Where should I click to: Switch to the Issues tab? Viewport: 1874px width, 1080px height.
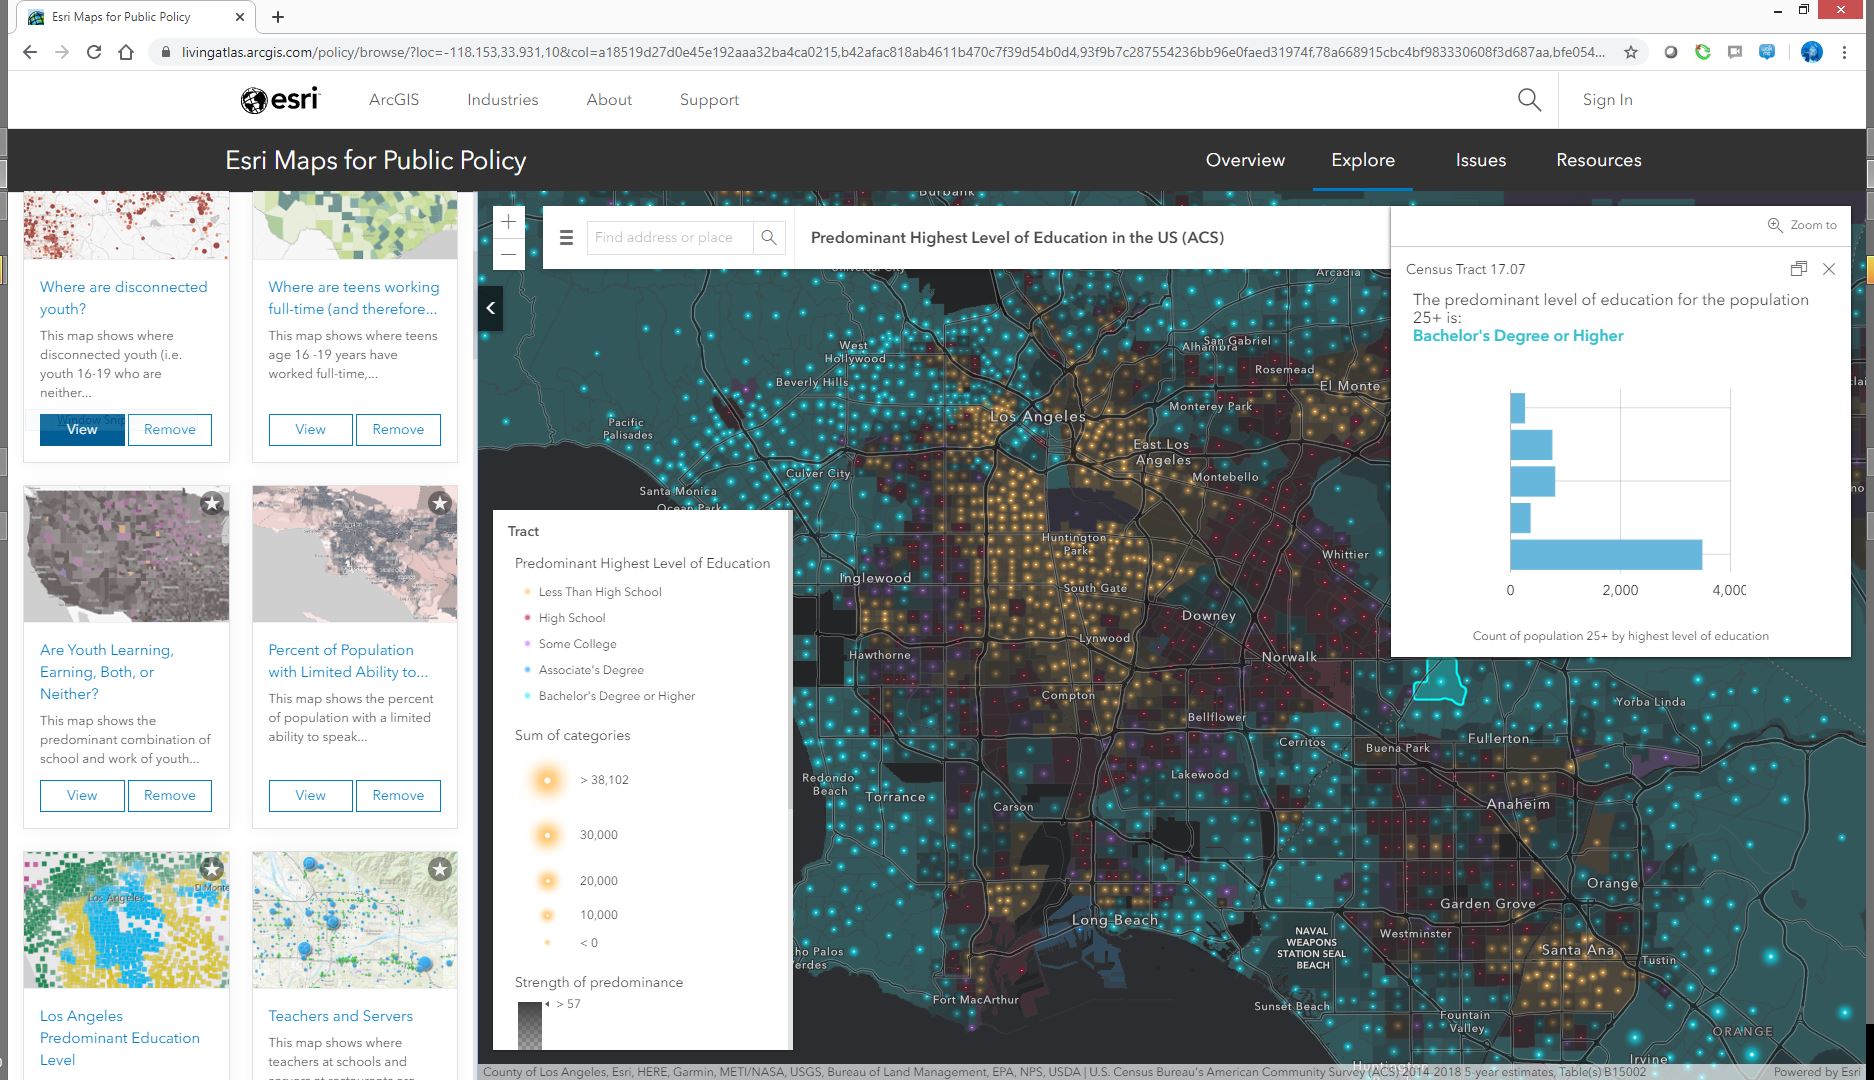pyautogui.click(x=1480, y=160)
